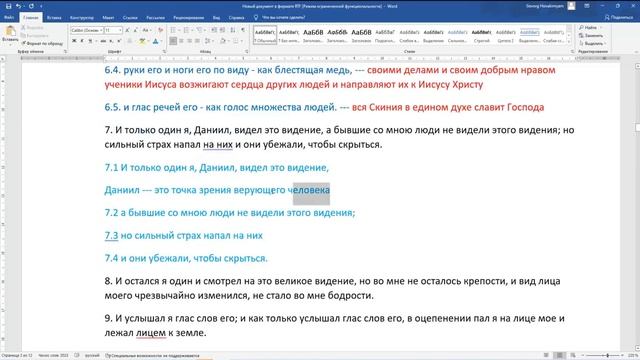The width and height of the screenshot is (640, 360).
Task: Undo the last action in the title bar
Action: (18, 6)
